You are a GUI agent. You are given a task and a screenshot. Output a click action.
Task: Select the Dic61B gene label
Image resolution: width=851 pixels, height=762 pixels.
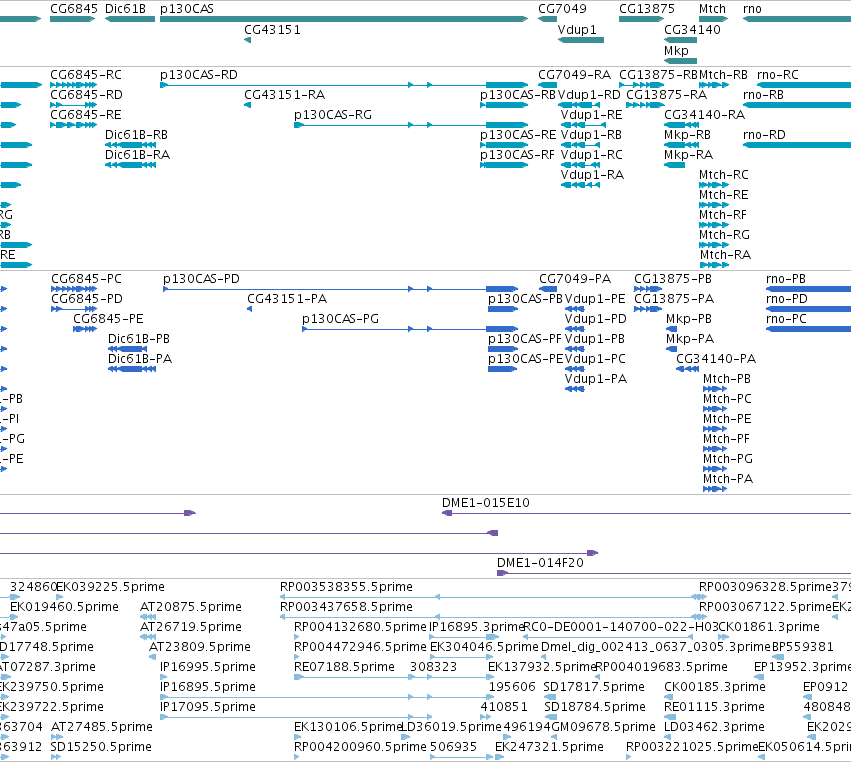pos(125,9)
